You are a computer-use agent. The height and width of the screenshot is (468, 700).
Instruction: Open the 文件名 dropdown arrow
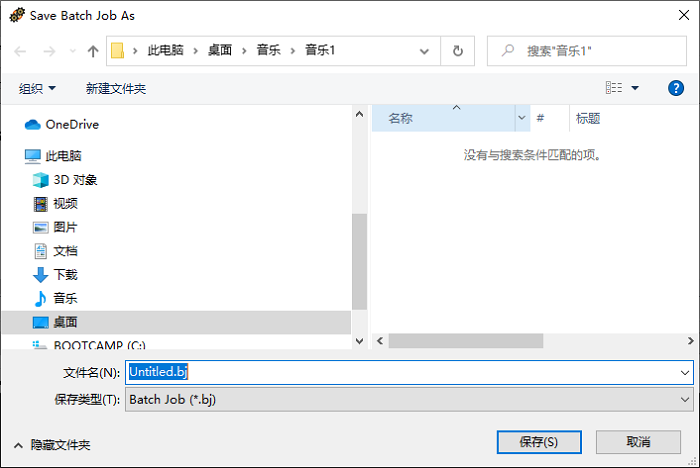(685, 372)
